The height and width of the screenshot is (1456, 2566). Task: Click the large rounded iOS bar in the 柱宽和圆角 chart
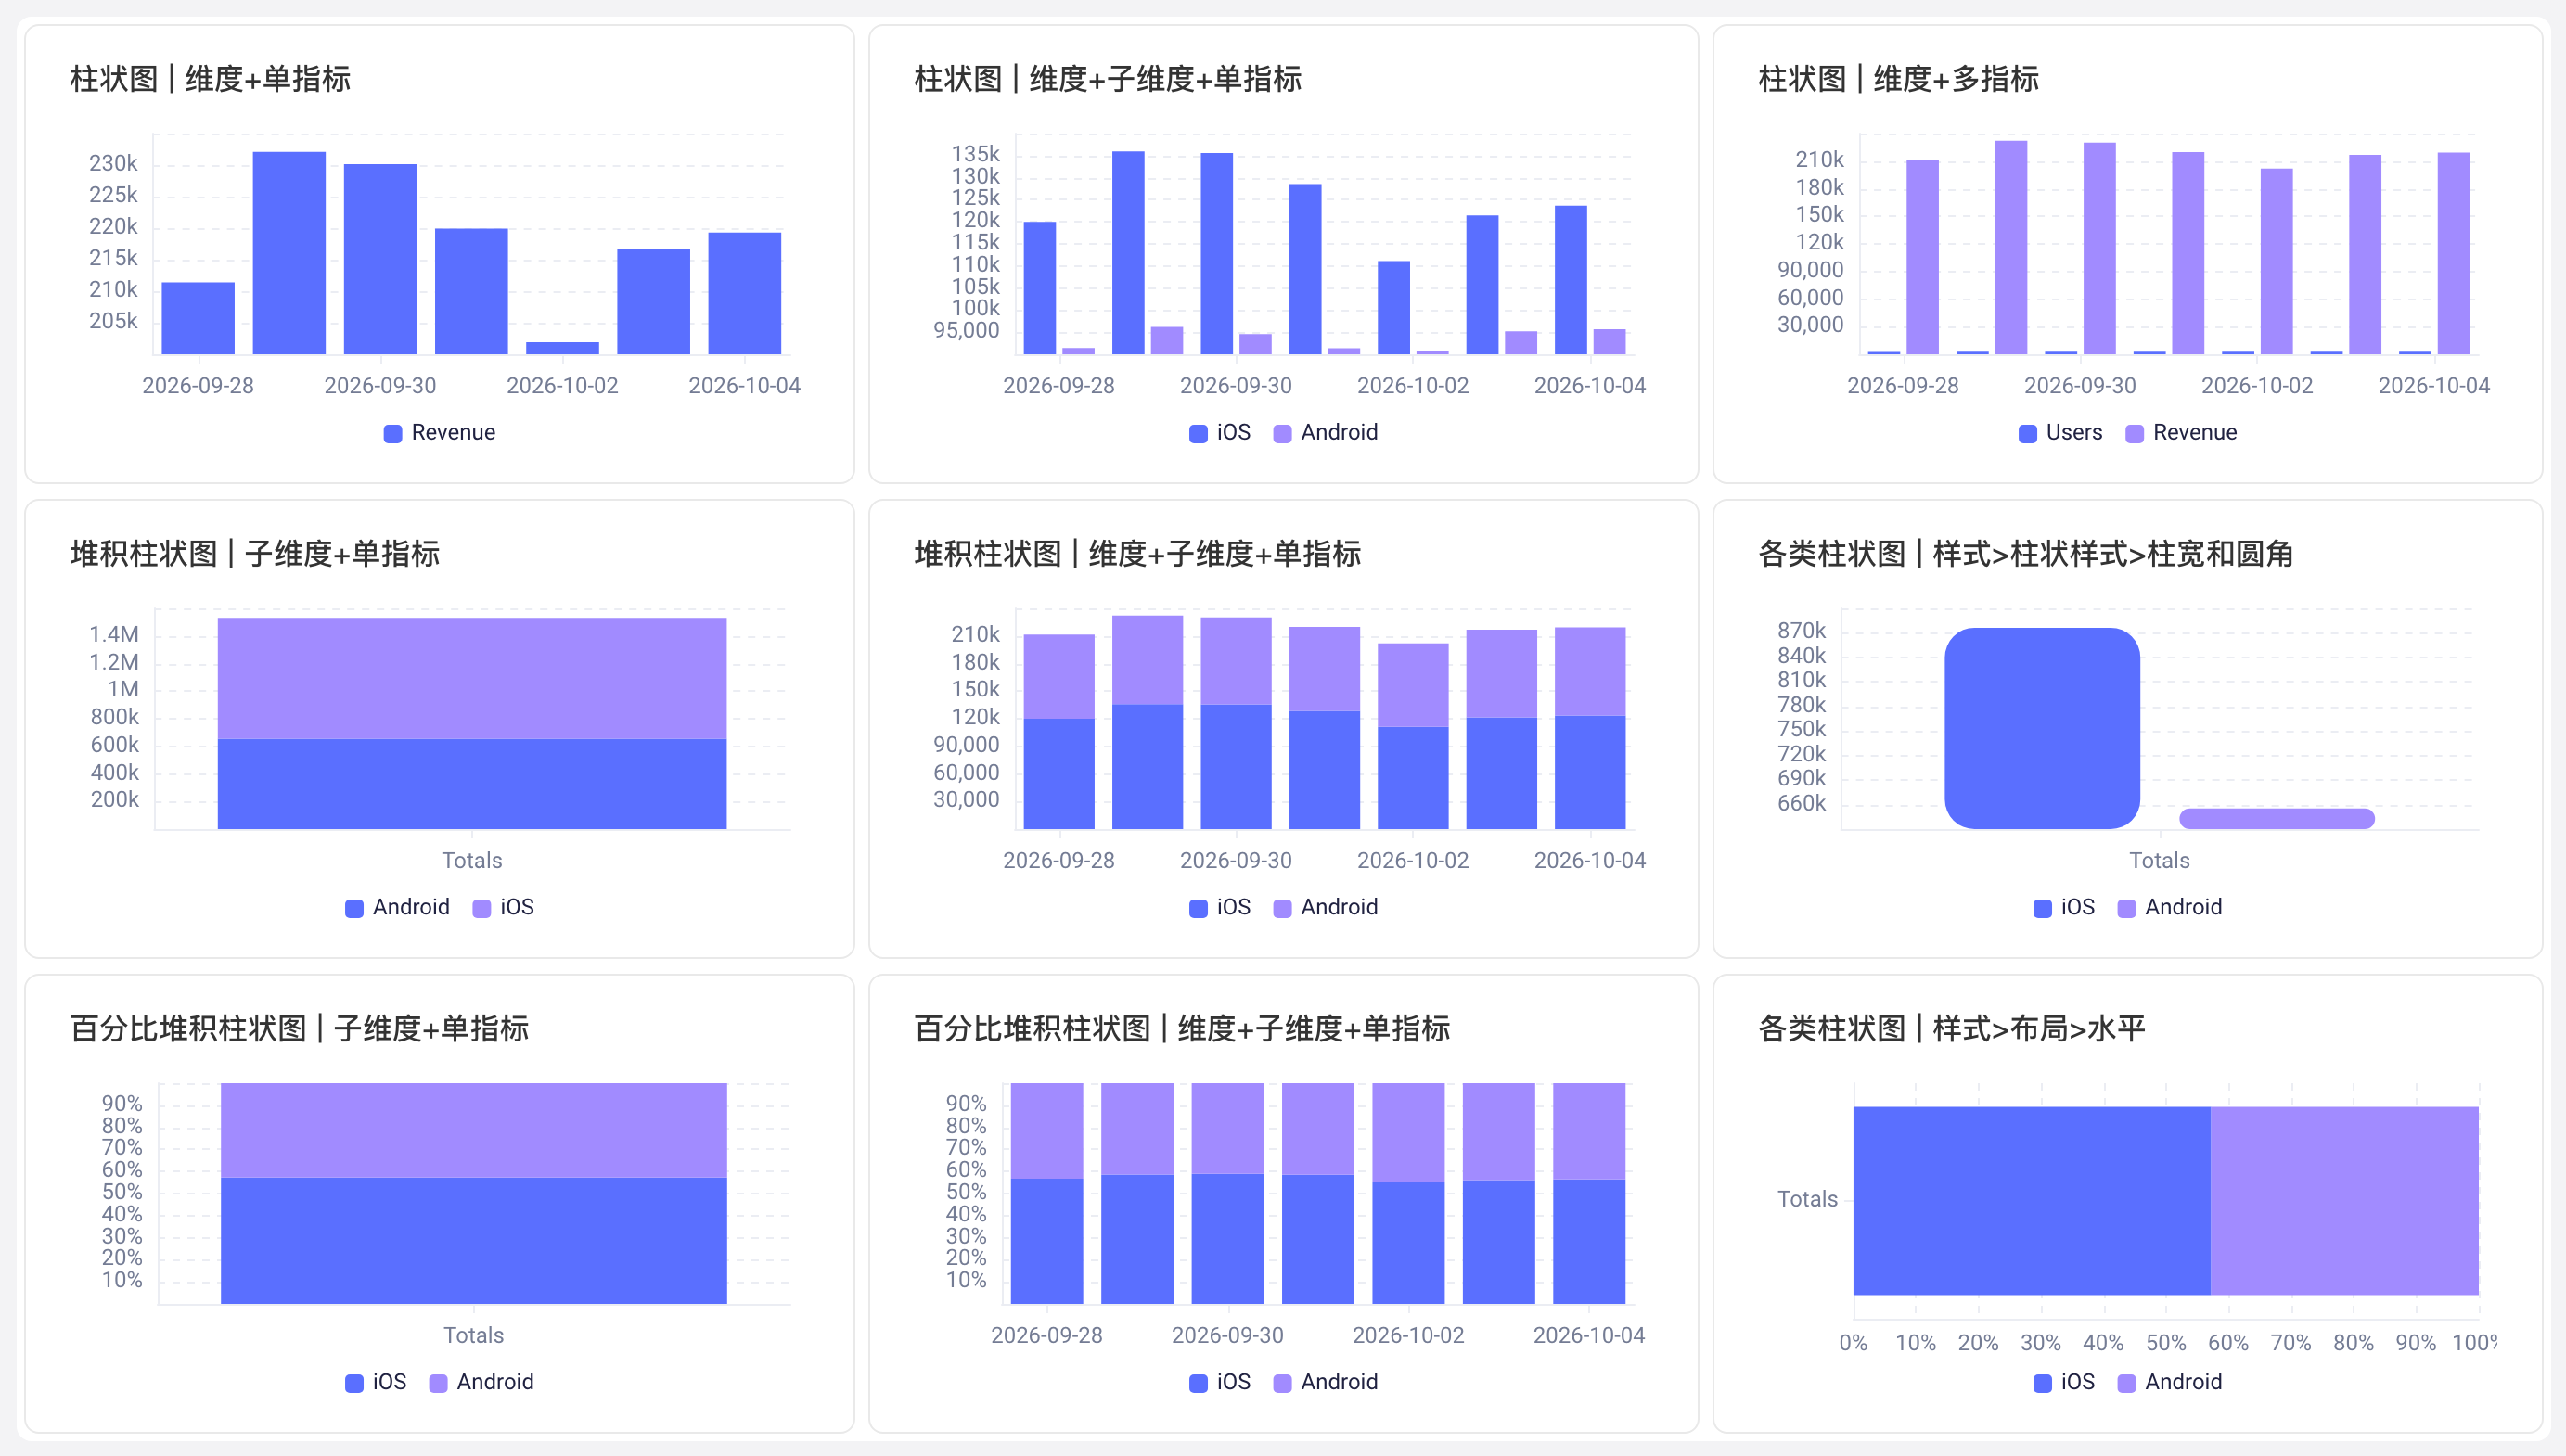[2042, 728]
